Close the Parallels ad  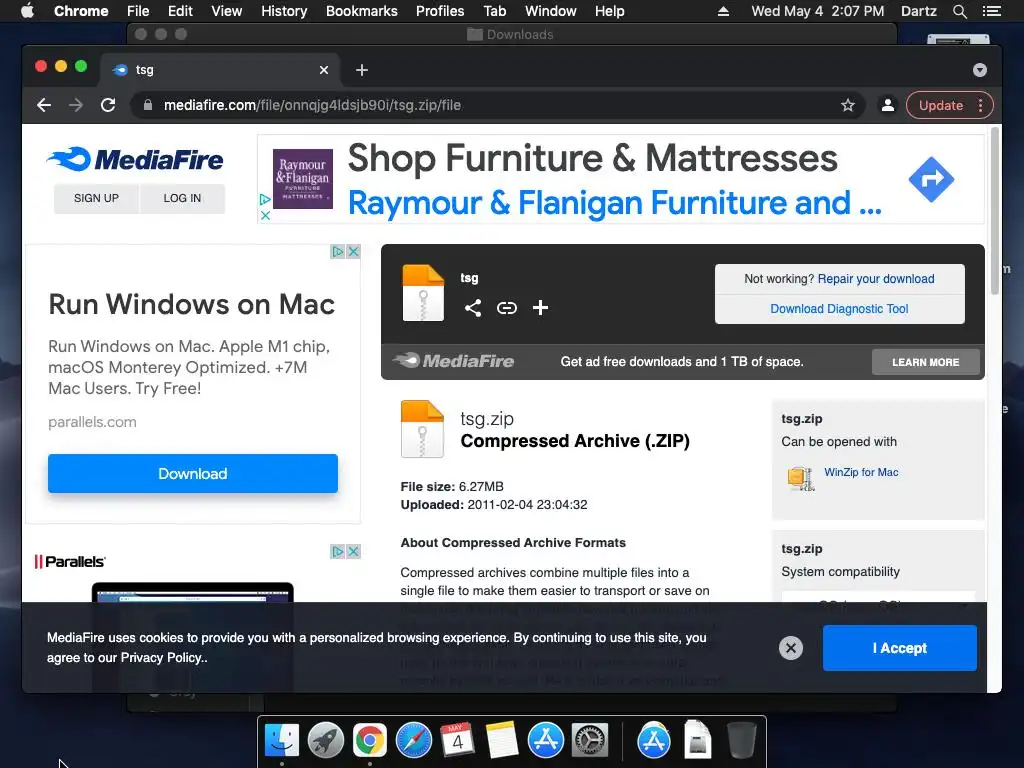tap(353, 552)
